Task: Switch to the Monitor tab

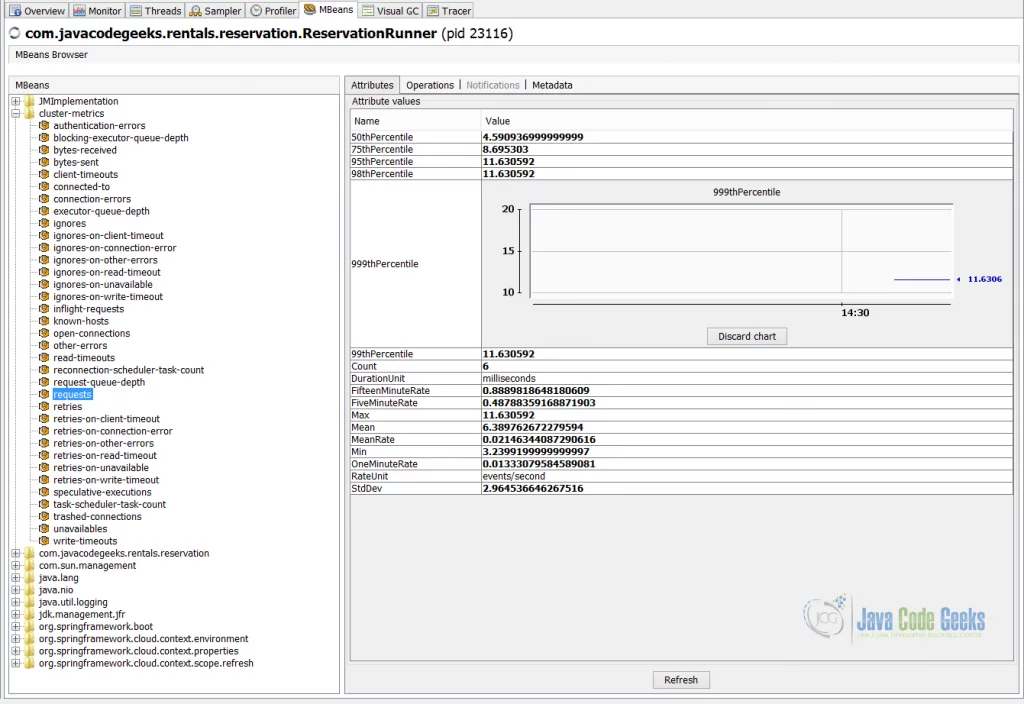Action: point(97,10)
